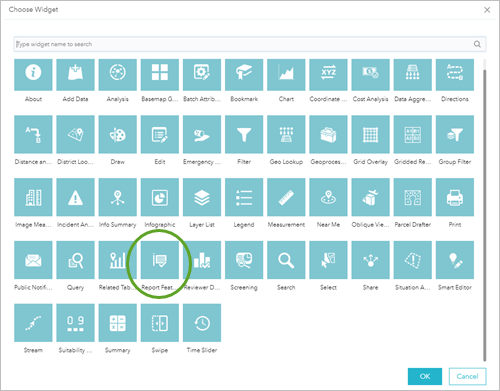Choose the Select widget icon
The image size is (500, 391).
click(x=328, y=260)
